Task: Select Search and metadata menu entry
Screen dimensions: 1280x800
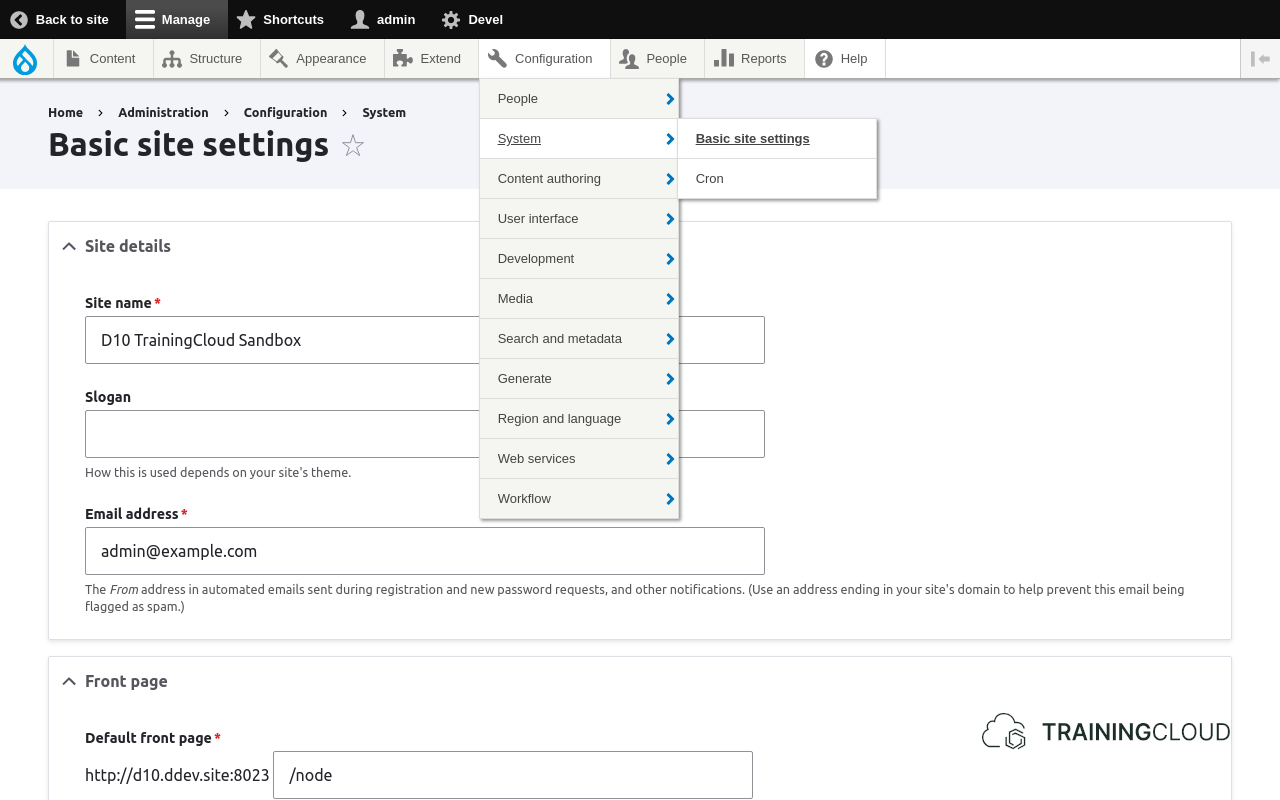Action: (x=579, y=339)
